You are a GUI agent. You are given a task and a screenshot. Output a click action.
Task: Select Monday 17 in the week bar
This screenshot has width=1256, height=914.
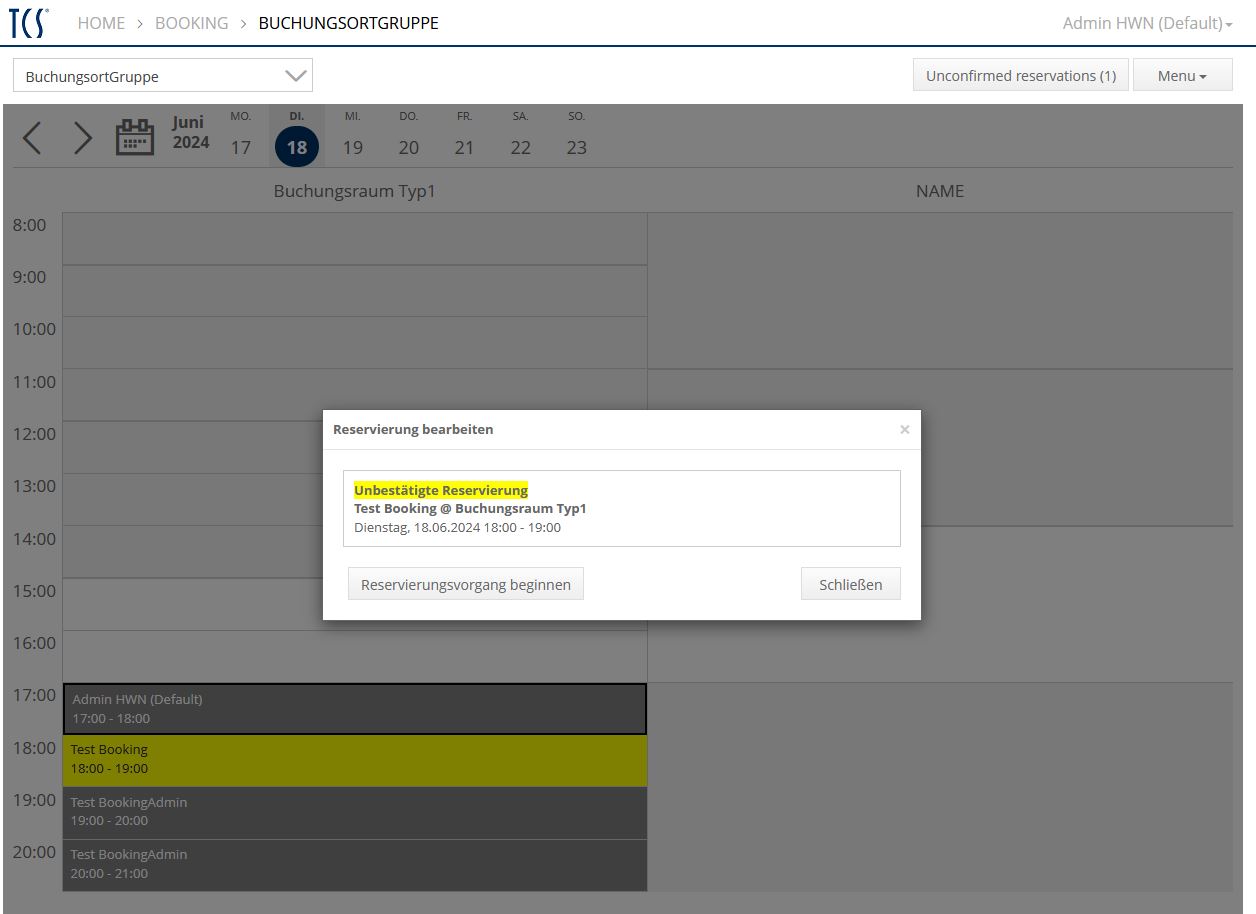pyautogui.click(x=241, y=138)
